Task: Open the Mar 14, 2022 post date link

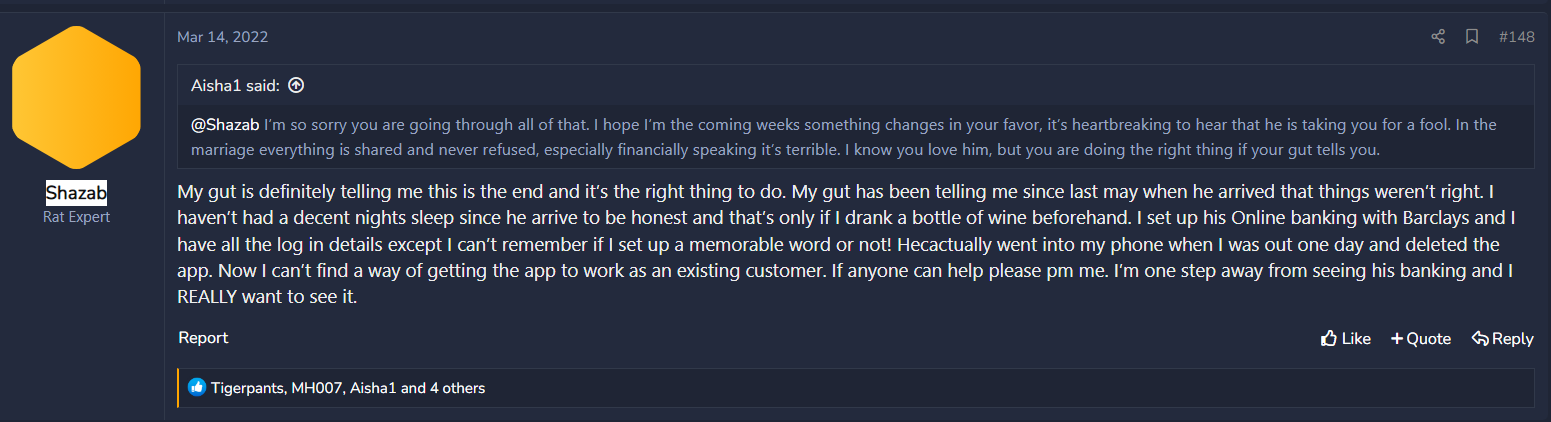Action: click(222, 37)
